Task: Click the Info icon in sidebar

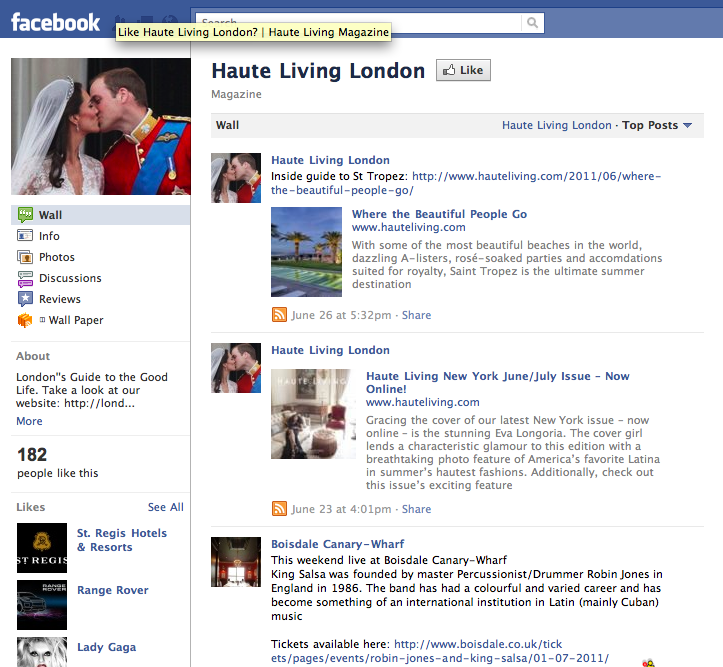Action: (x=25, y=236)
